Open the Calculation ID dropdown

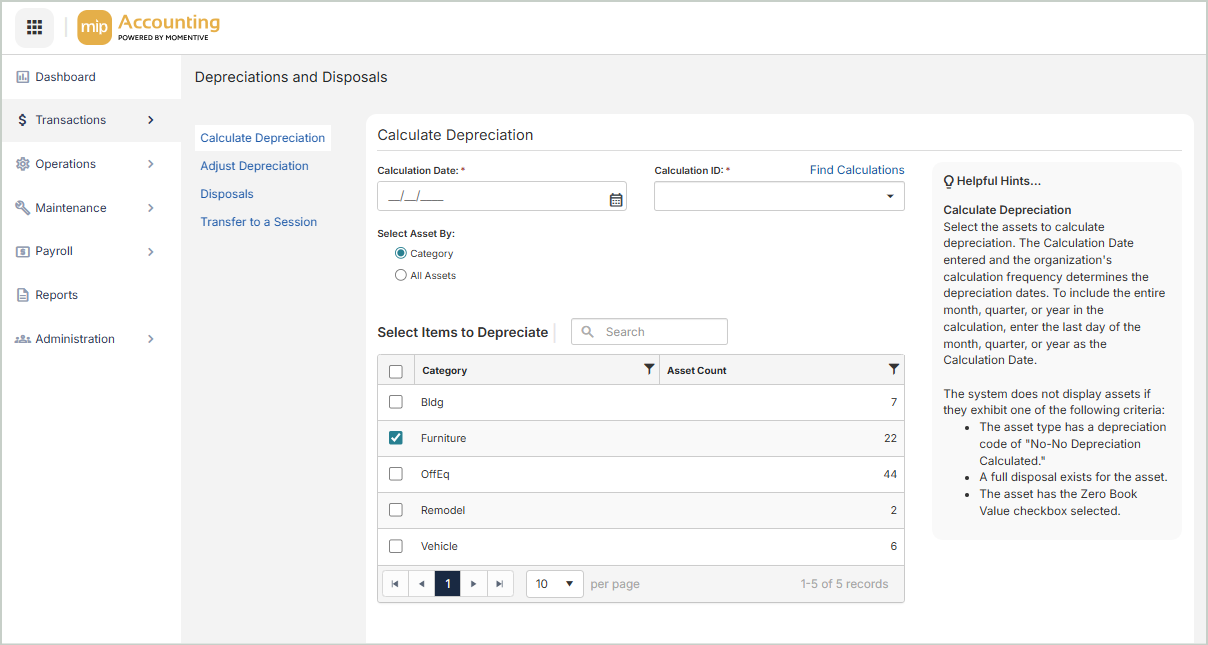(779, 197)
